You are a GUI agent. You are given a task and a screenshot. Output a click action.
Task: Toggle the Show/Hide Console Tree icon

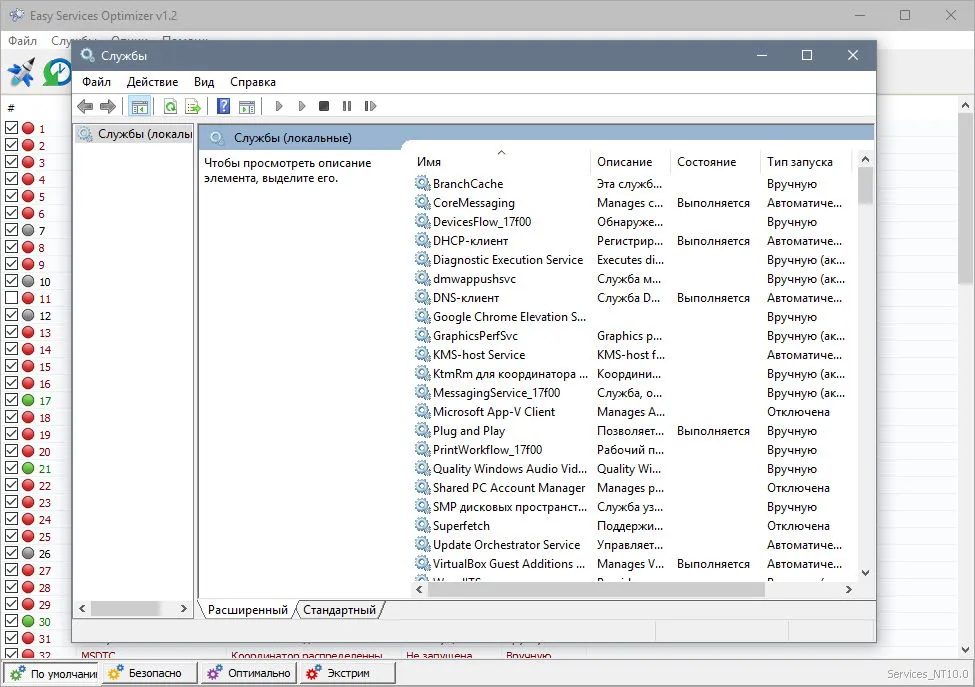139,106
